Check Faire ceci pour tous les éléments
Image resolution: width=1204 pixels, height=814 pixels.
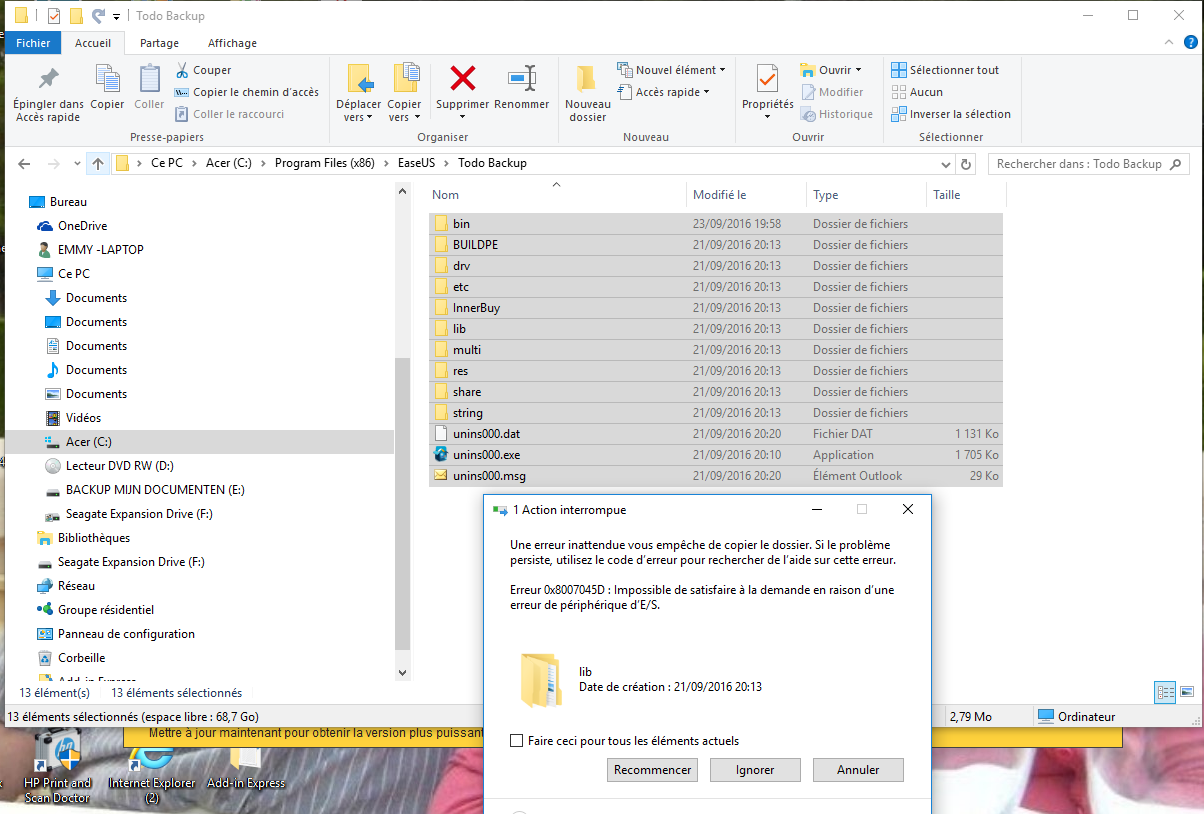click(x=516, y=741)
